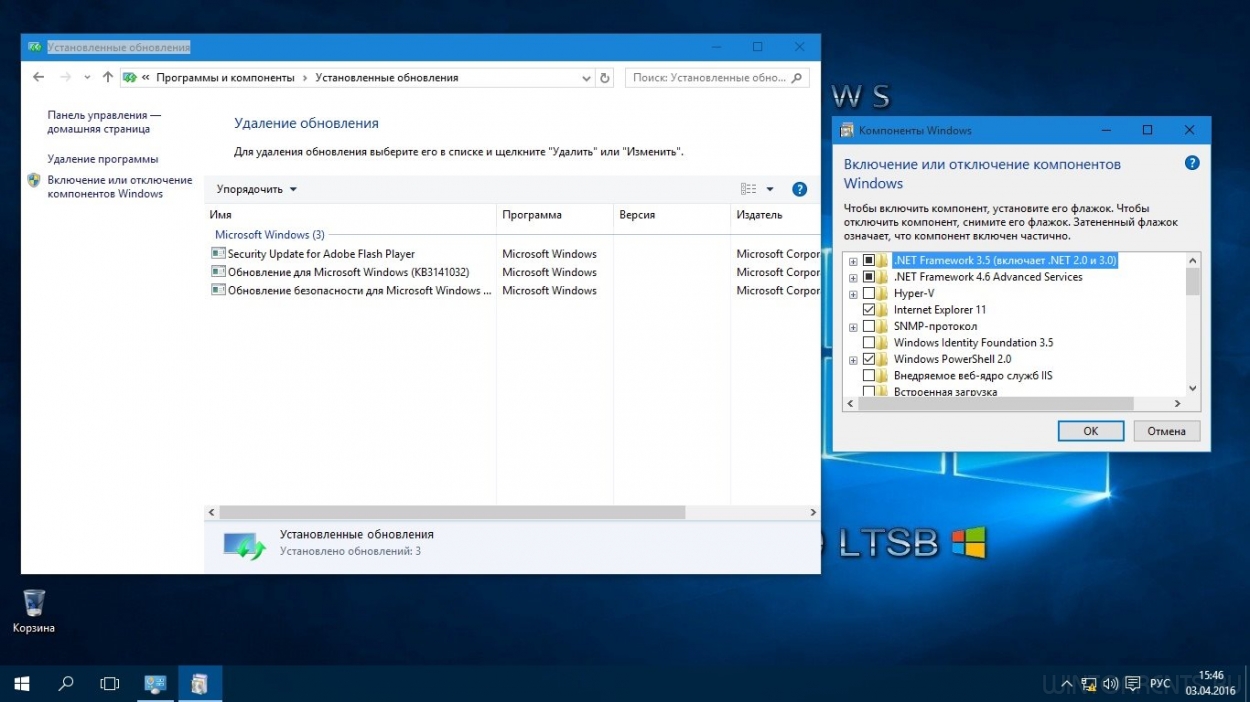Open taskbar Search
Viewport: 1250px width, 702px height.
66,684
